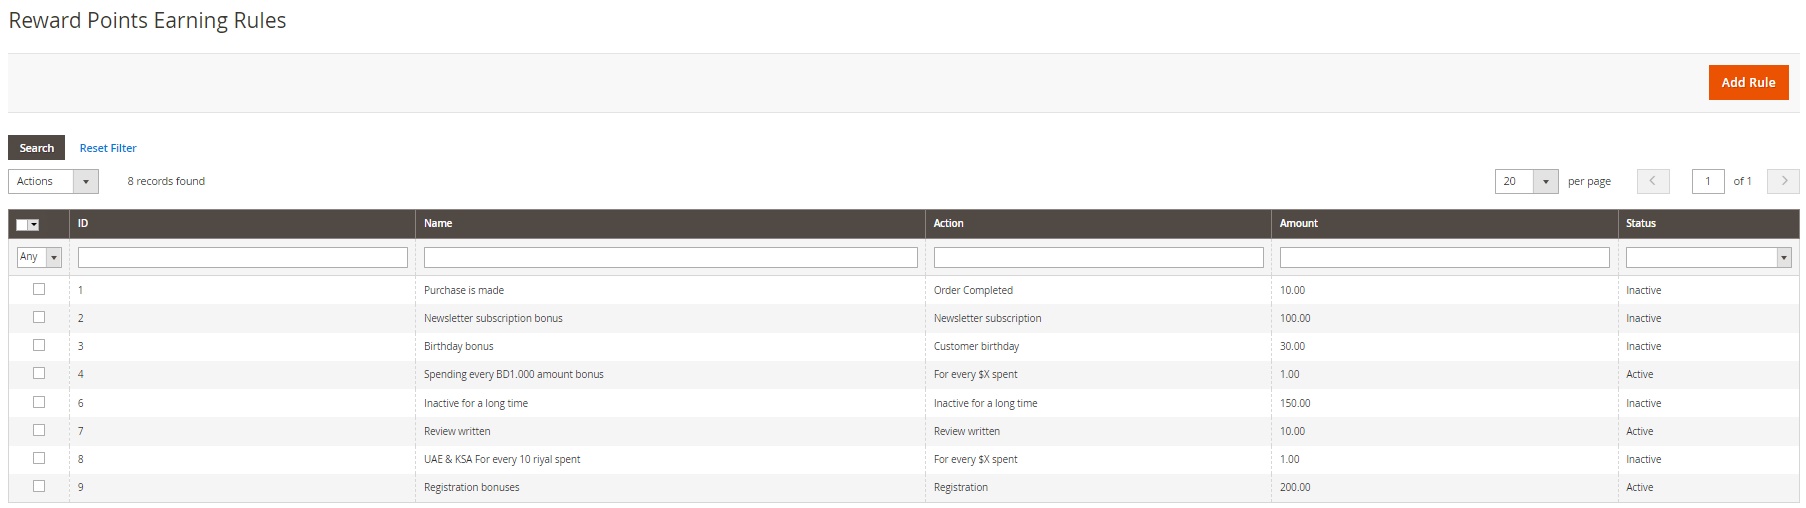
Task: Sort by Action column header
Action: pyautogui.click(x=1098, y=223)
